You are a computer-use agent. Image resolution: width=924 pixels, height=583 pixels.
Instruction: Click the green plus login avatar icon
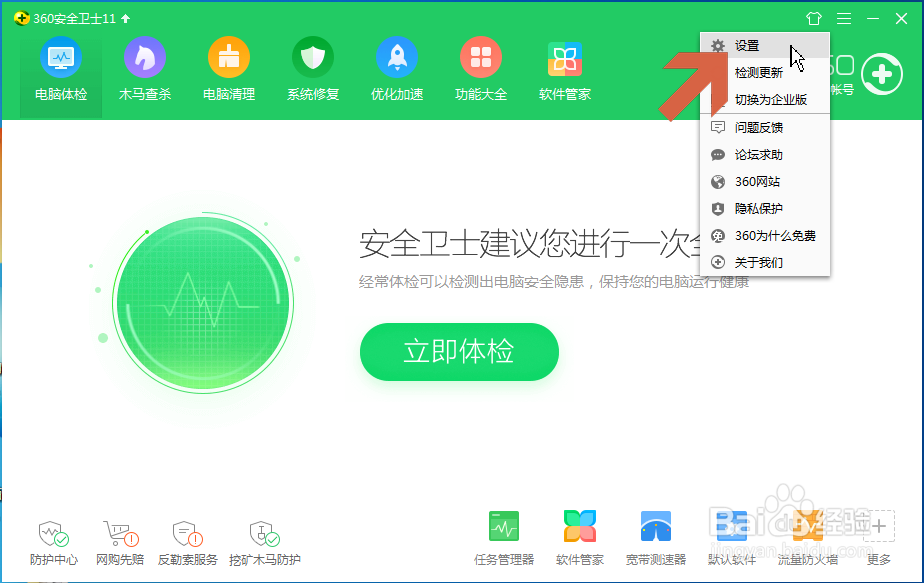click(x=882, y=74)
